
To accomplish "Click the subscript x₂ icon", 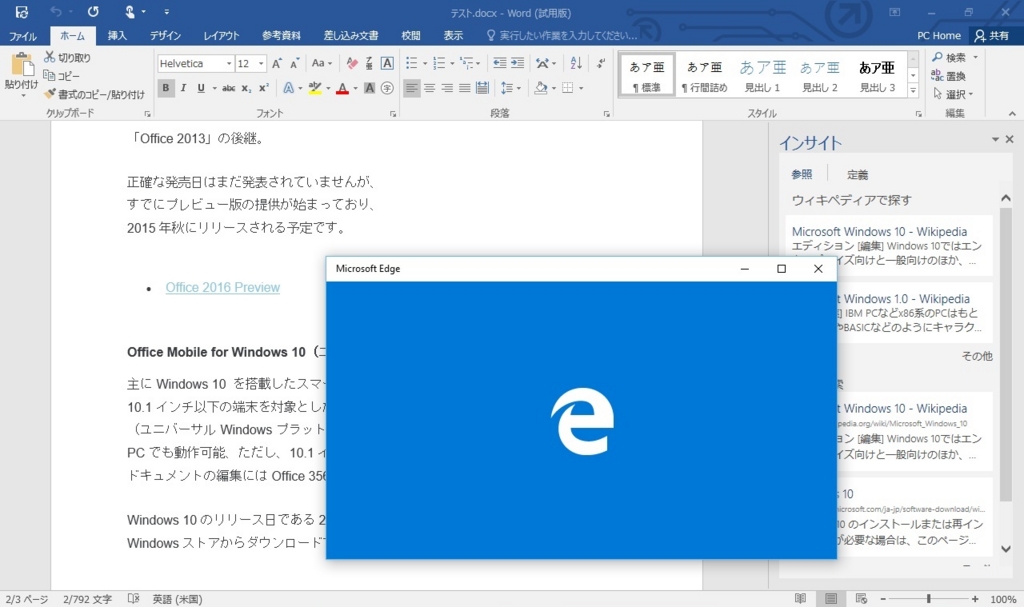I will click(x=246, y=88).
